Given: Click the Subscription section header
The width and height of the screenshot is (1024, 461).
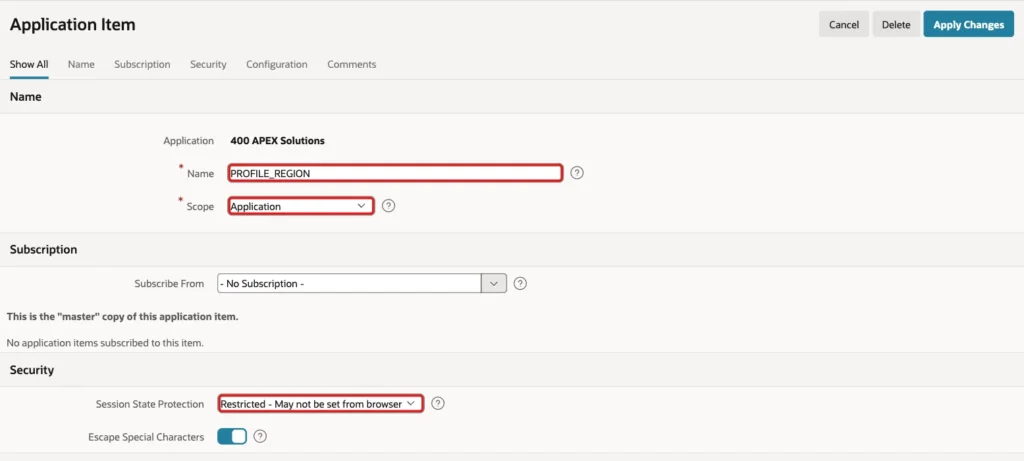Looking at the screenshot, I should (x=44, y=249).
